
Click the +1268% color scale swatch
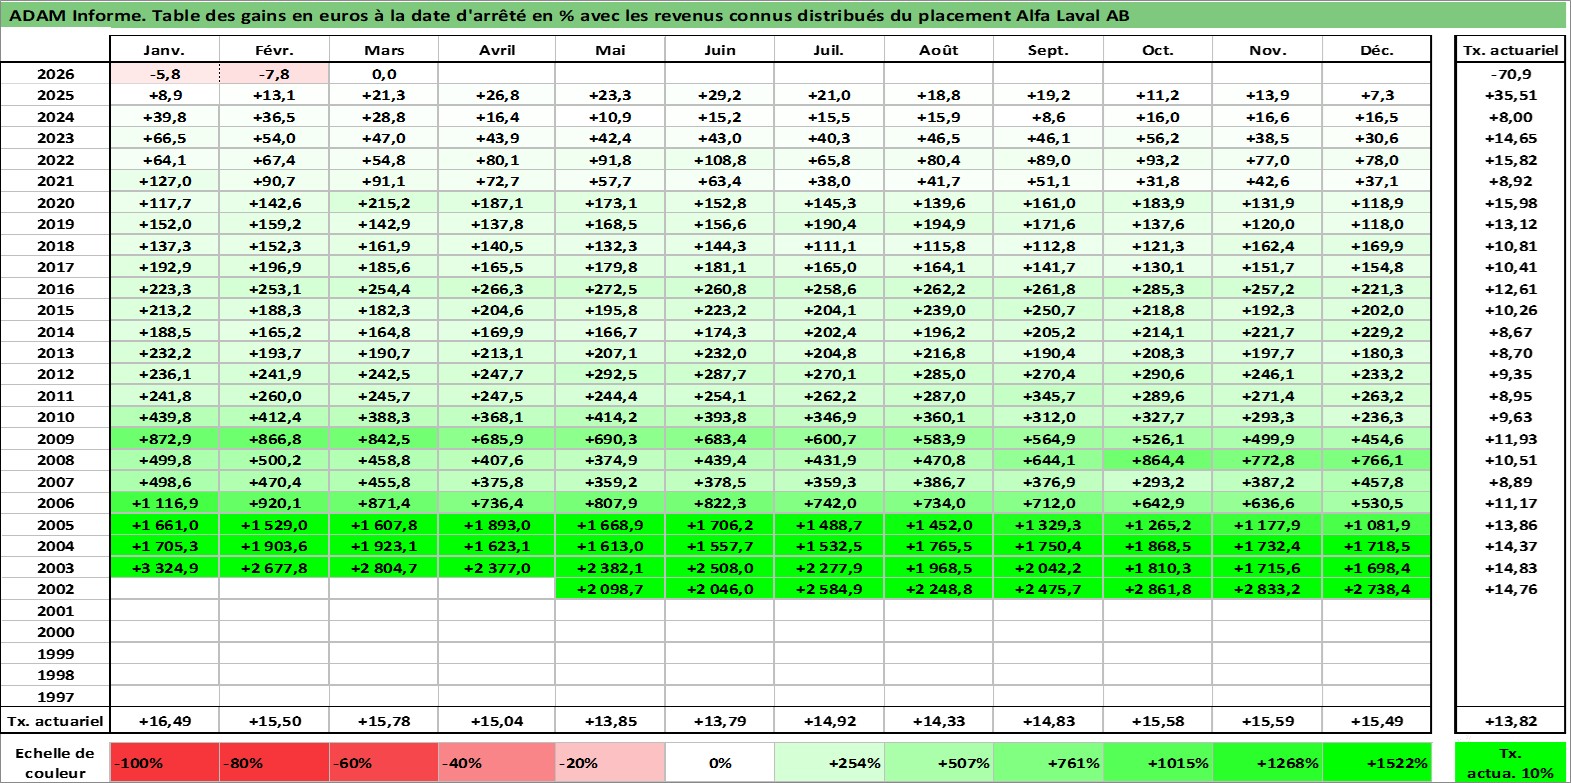[1268, 763]
